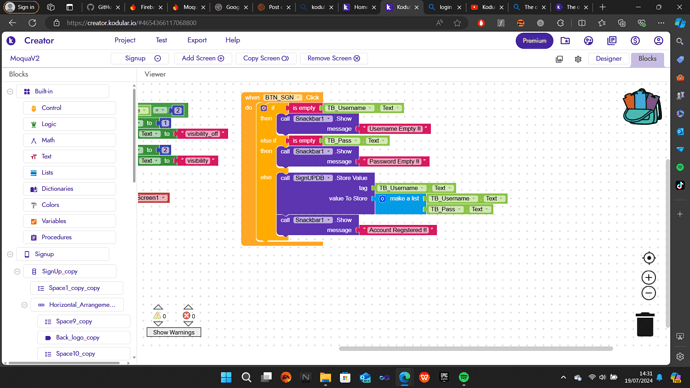Select the "Password Empty !!" text block
The image size is (690, 388).
point(394,161)
